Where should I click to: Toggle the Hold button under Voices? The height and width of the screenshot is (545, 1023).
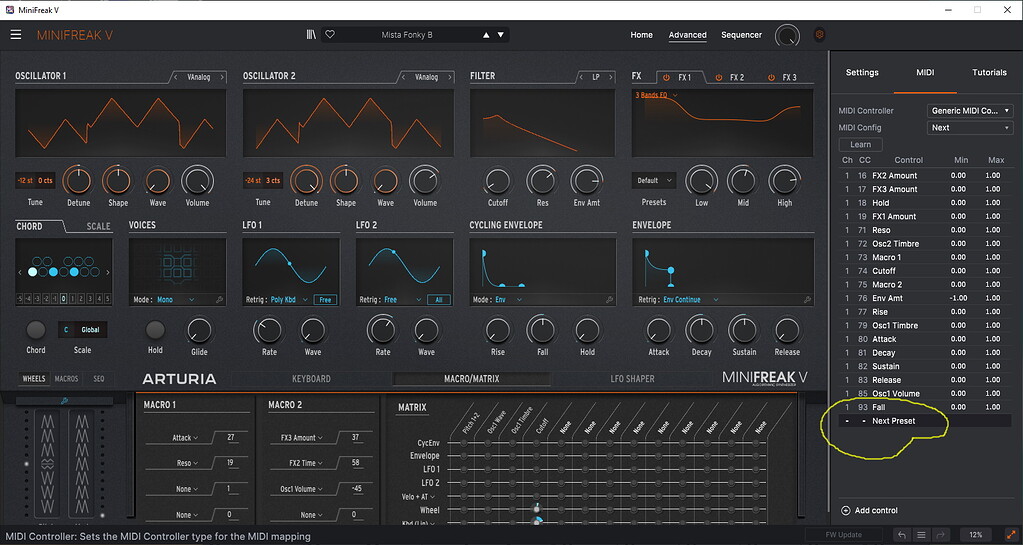[155, 330]
